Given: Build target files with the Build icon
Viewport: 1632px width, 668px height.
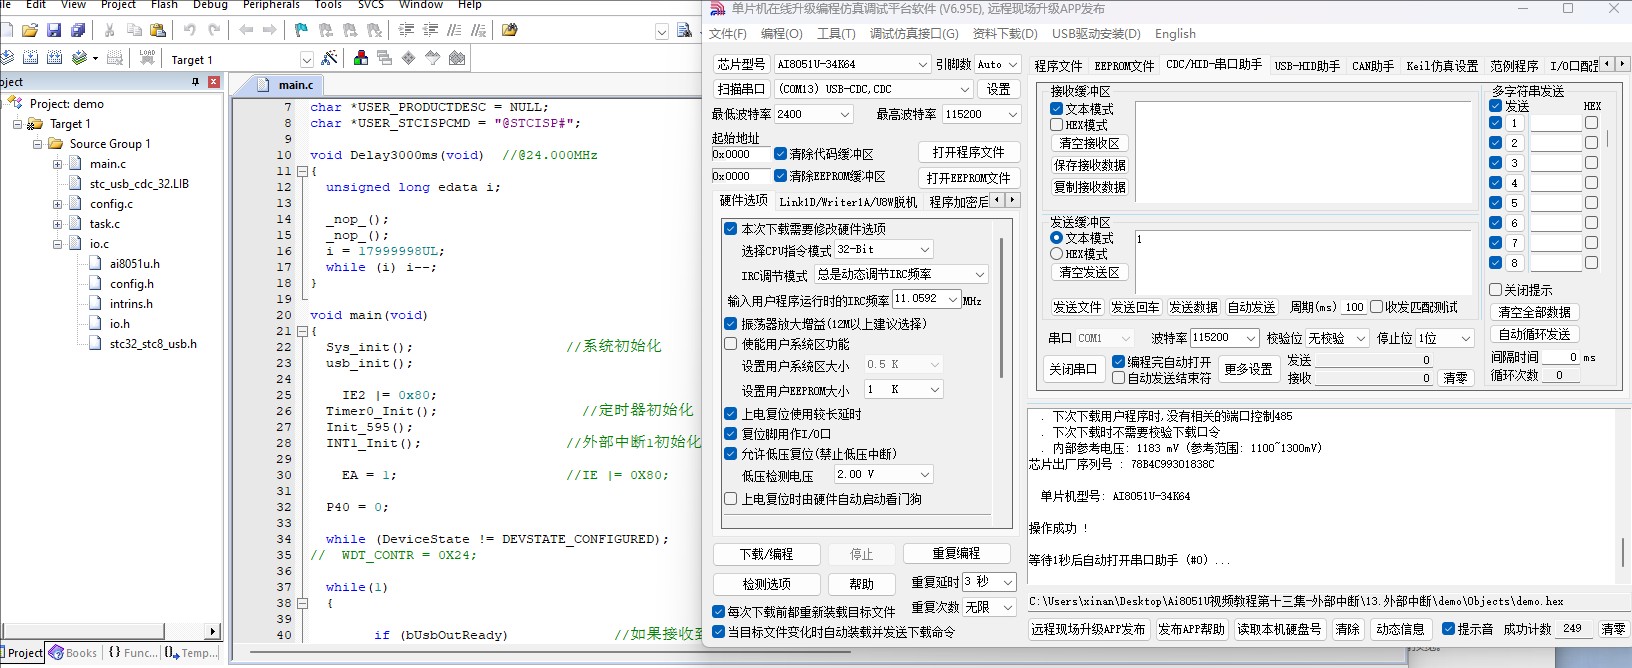Looking at the screenshot, I should [31, 58].
